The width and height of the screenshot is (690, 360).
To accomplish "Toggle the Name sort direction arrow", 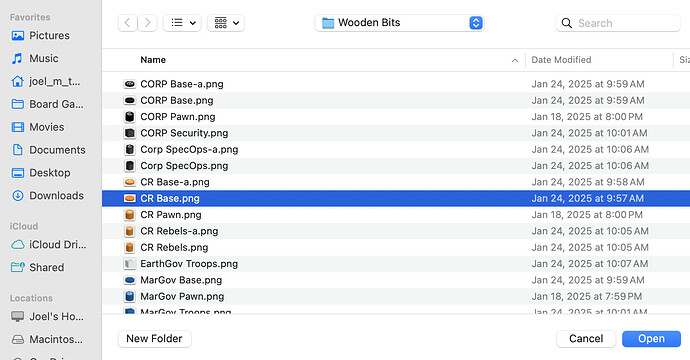I will 515,60.
